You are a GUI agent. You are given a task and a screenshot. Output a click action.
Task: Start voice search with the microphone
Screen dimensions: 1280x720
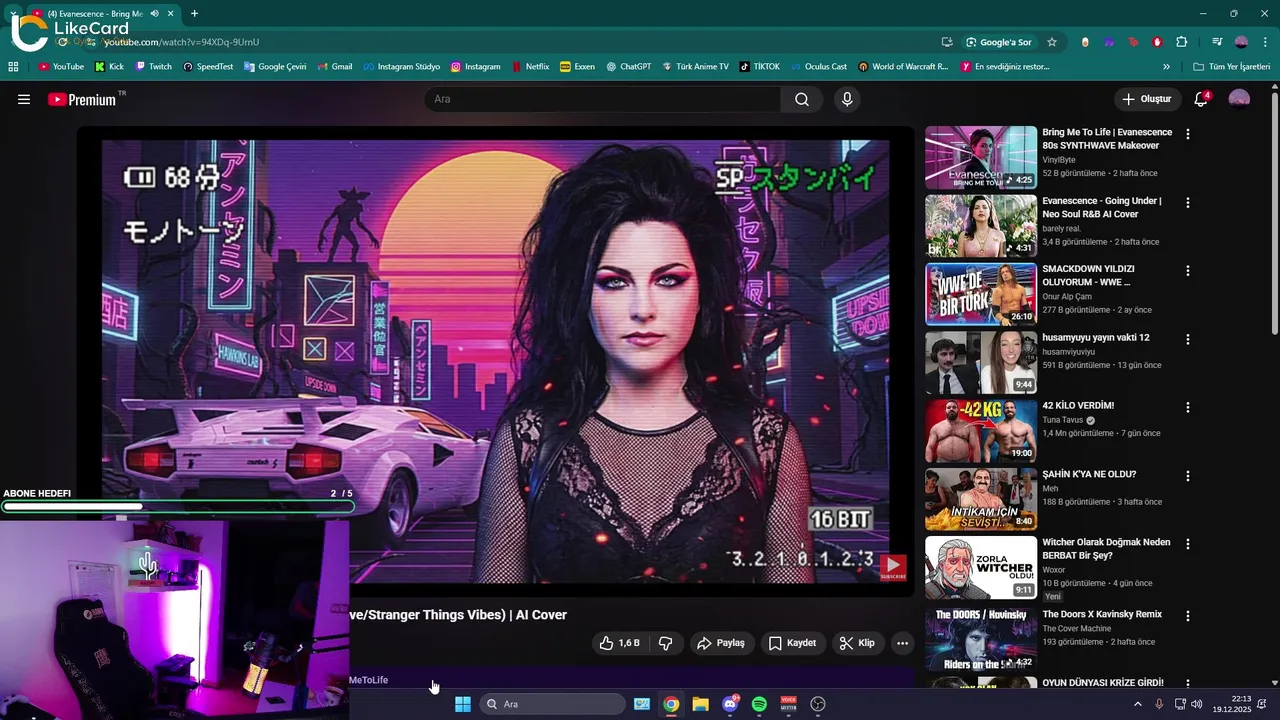pyautogui.click(x=847, y=99)
